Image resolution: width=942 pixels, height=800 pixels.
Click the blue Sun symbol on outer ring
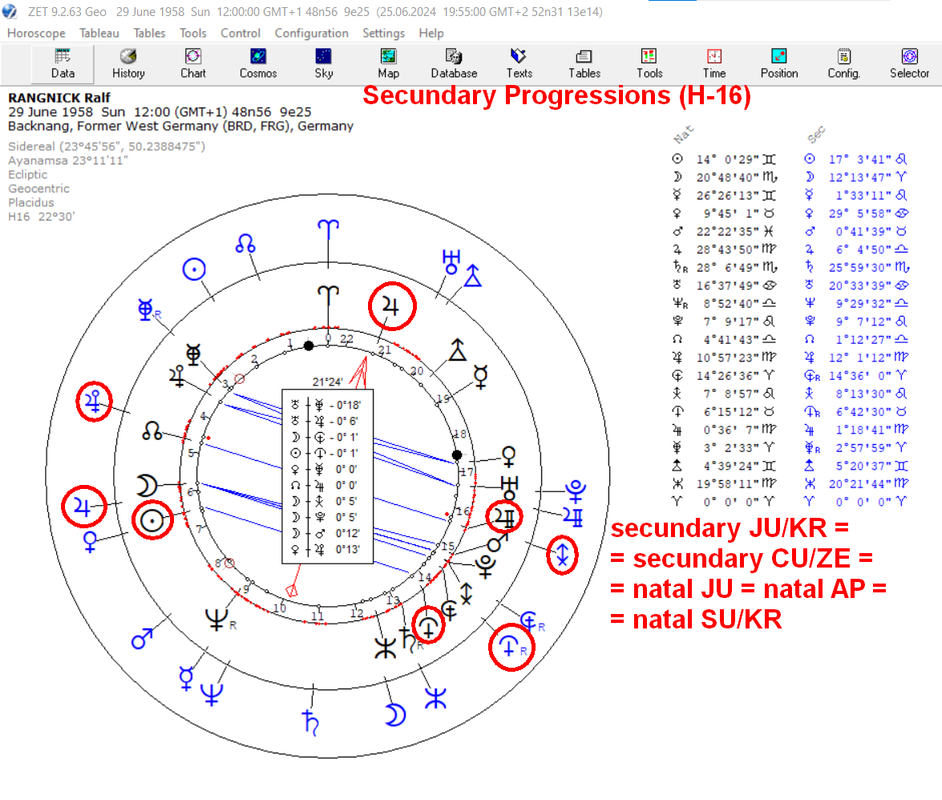[194, 270]
